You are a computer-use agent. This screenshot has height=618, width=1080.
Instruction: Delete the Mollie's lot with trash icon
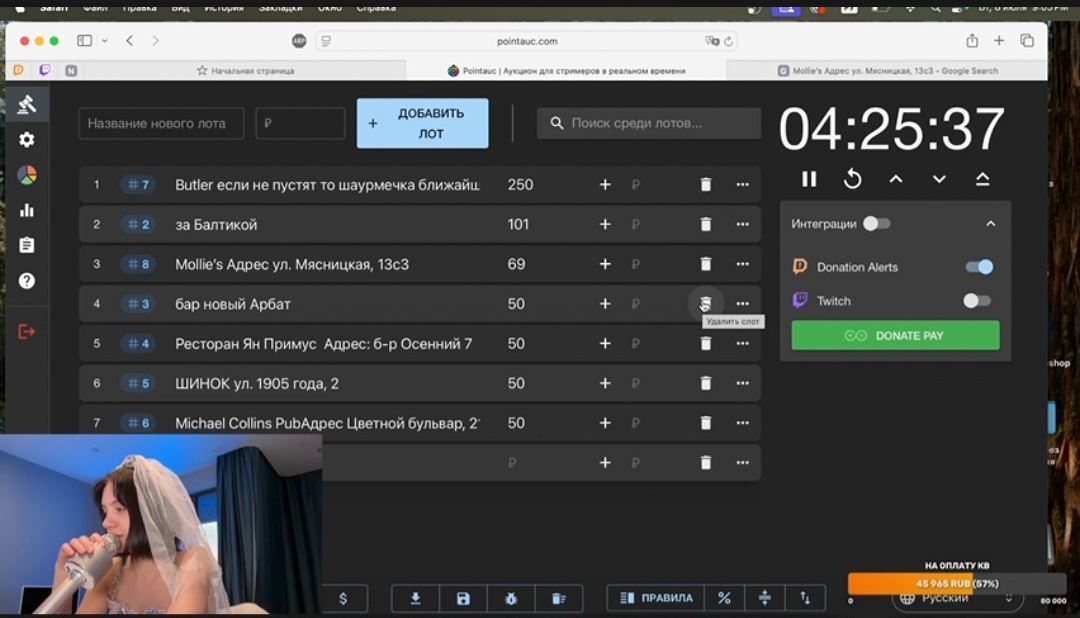705,264
